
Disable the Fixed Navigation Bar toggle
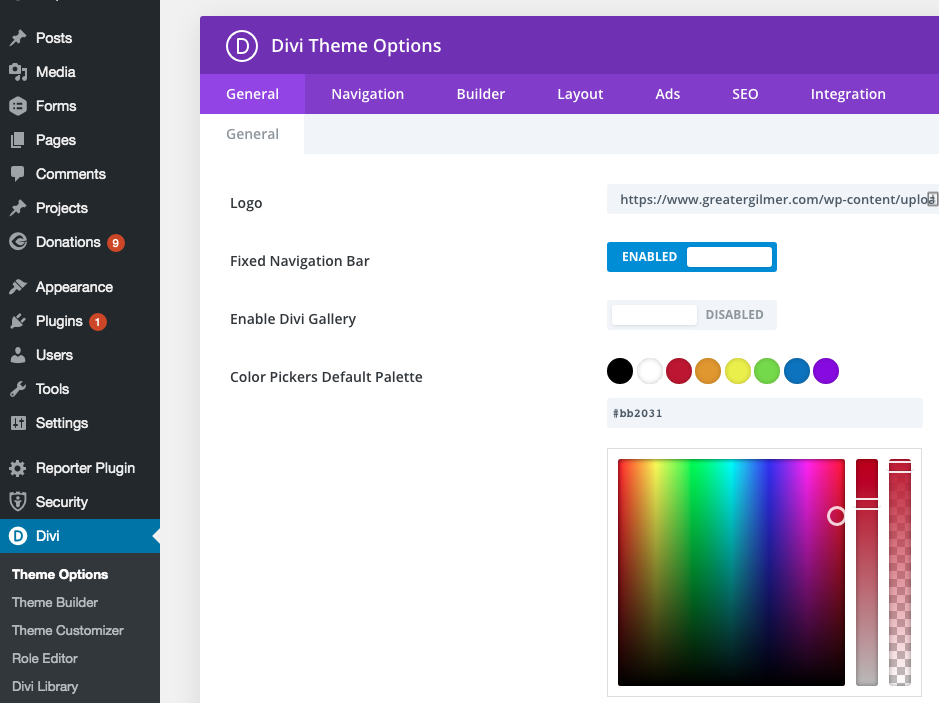[x=692, y=257]
